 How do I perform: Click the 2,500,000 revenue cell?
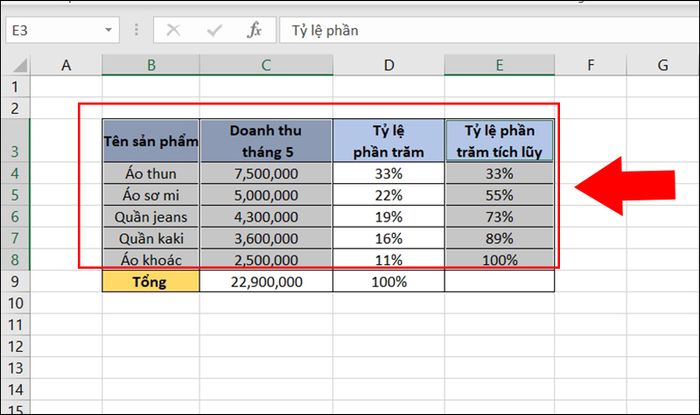[266, 260]
